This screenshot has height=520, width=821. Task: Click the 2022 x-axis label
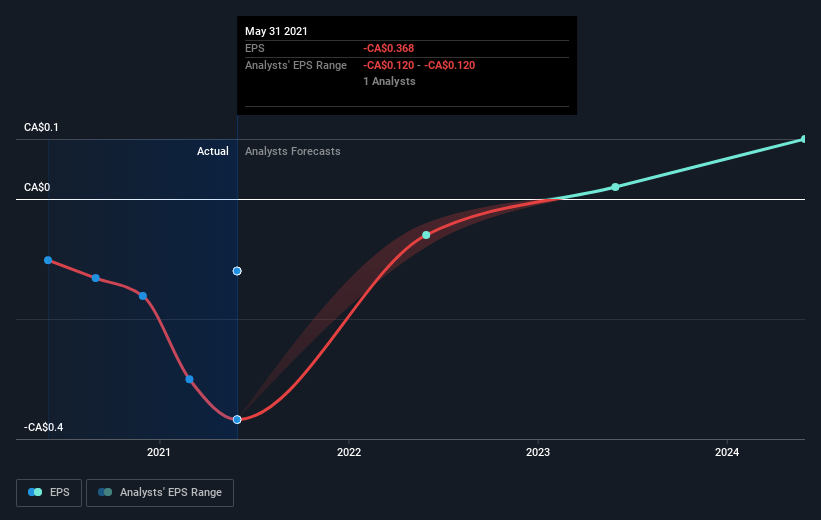(x=349, y=452)
